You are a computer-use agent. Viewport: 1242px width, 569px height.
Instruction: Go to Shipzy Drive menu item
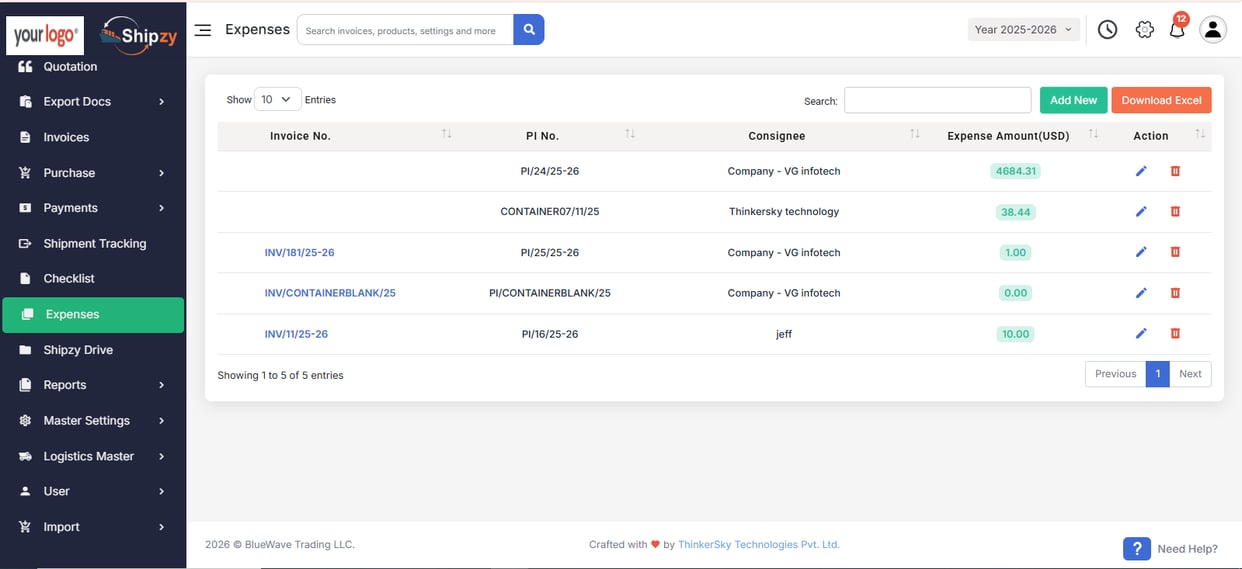pyautogui.click(x=78, y=350)
